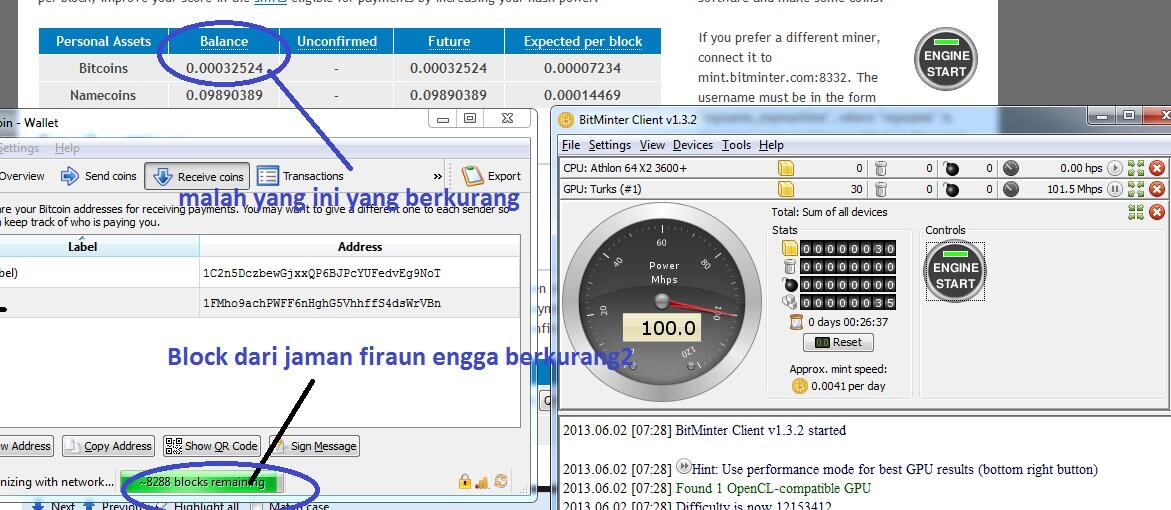Sort by the Address column header

(360, 246)
